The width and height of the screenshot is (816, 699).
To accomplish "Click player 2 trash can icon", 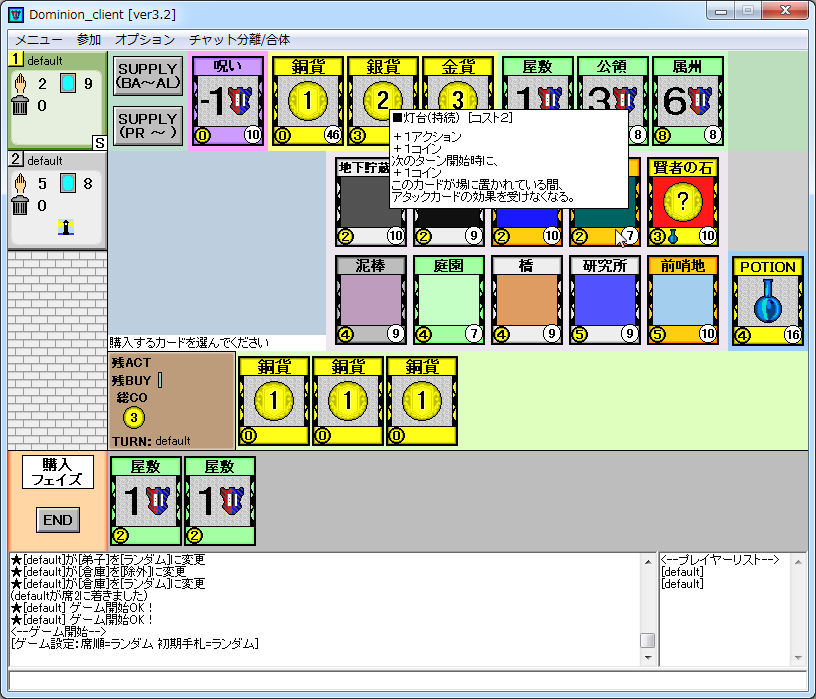I will 20,206.
